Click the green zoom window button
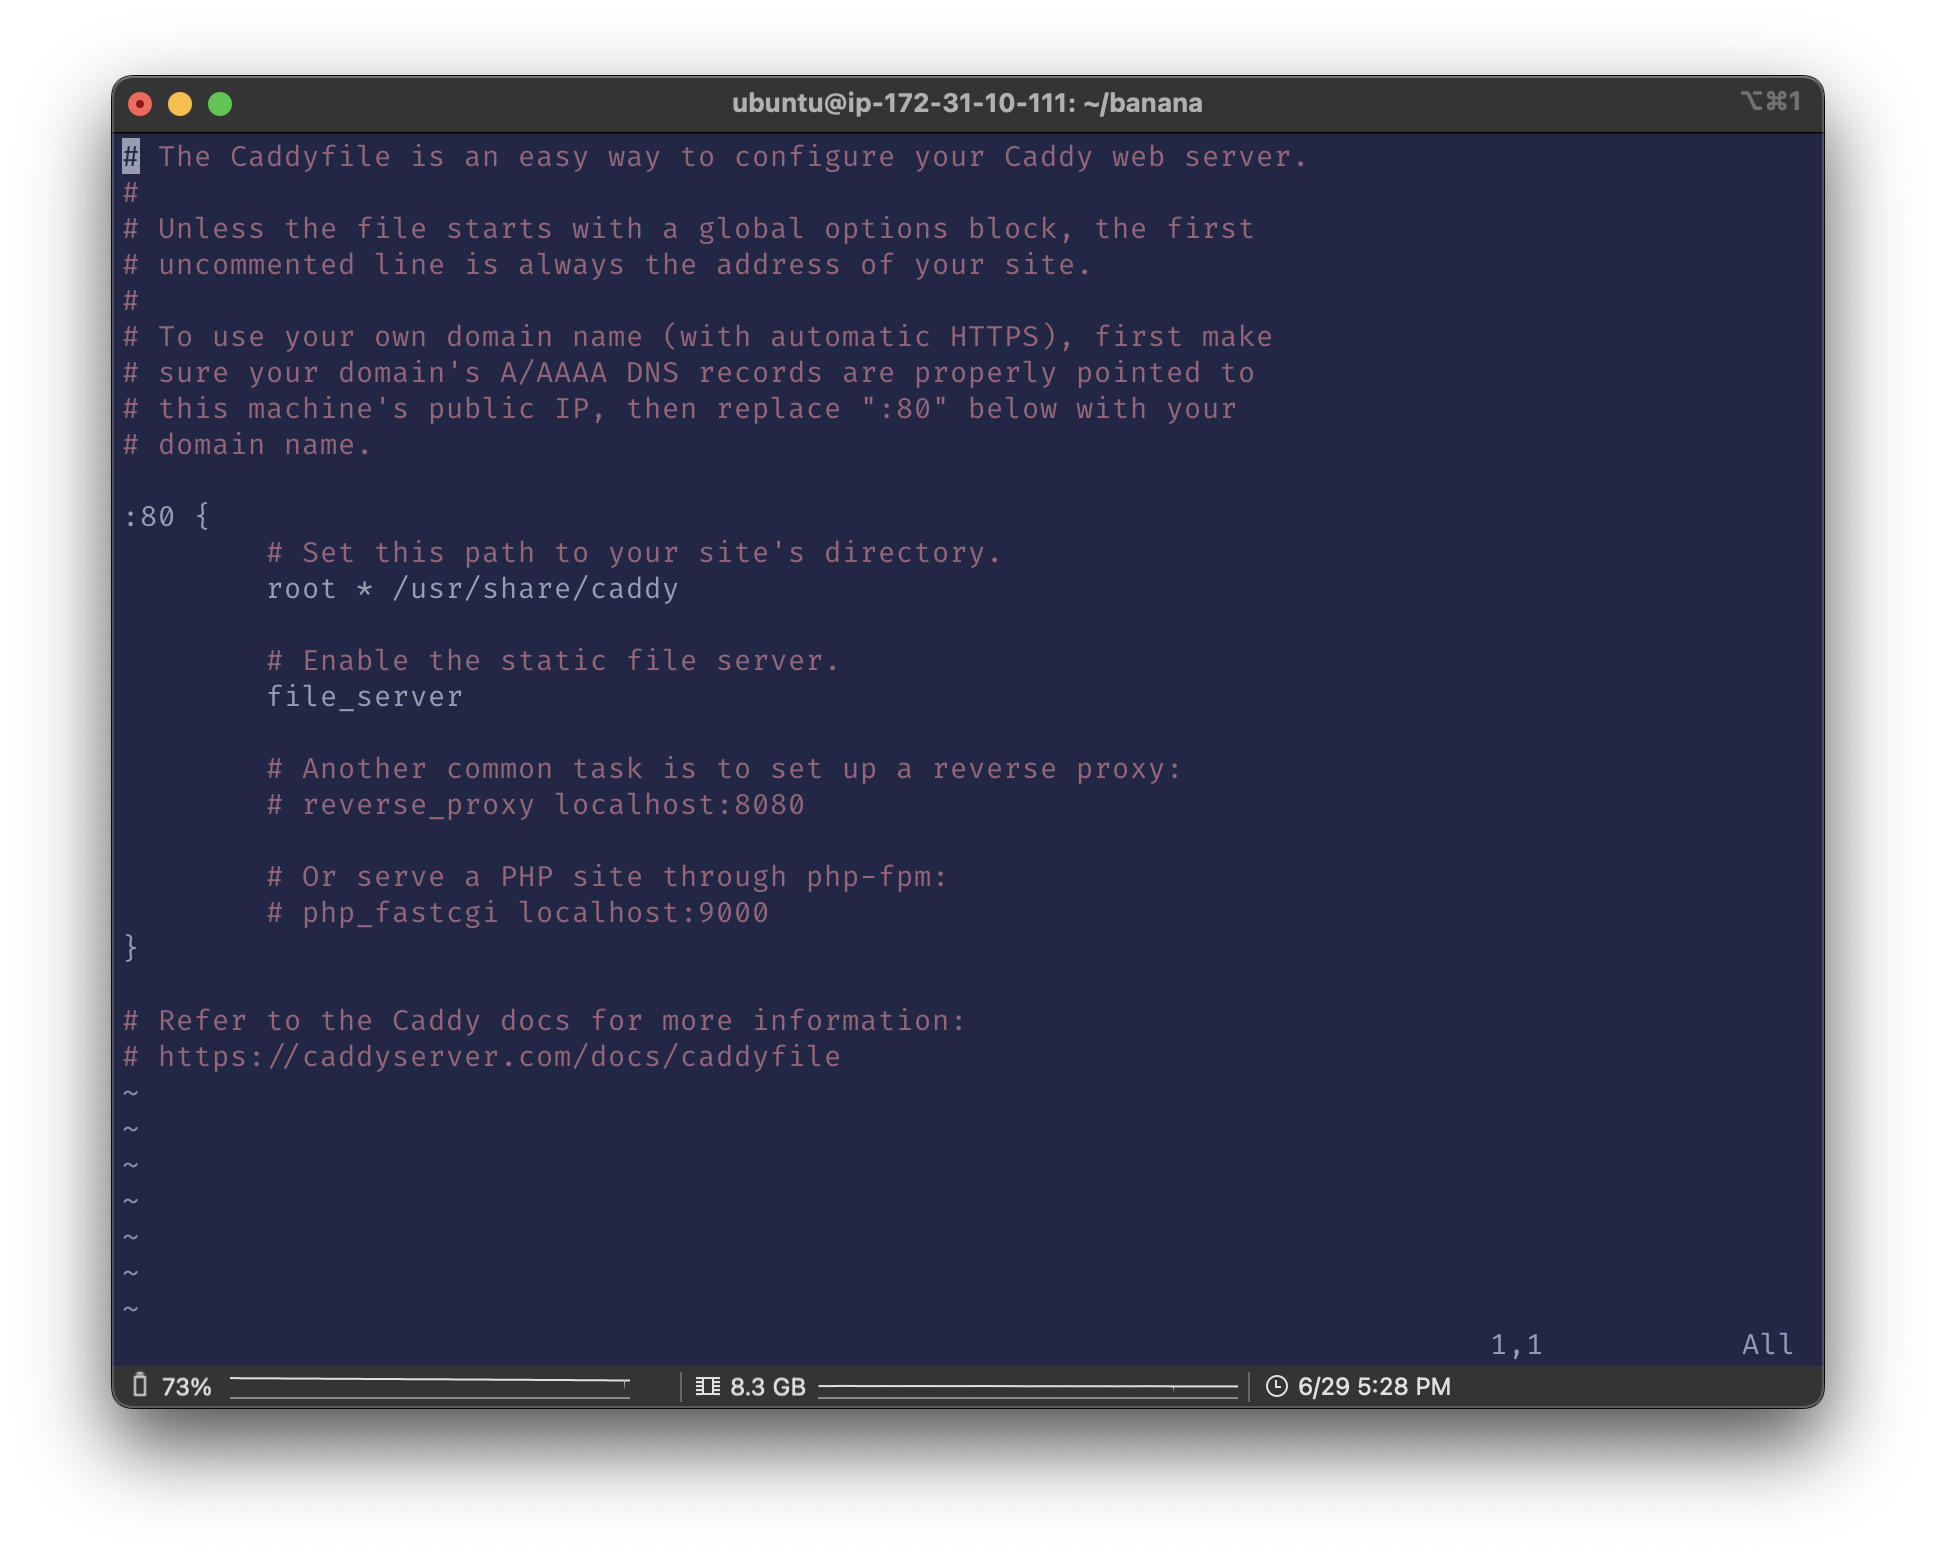This screenshot has height=1556, width=1936. (x=220, y=104)
